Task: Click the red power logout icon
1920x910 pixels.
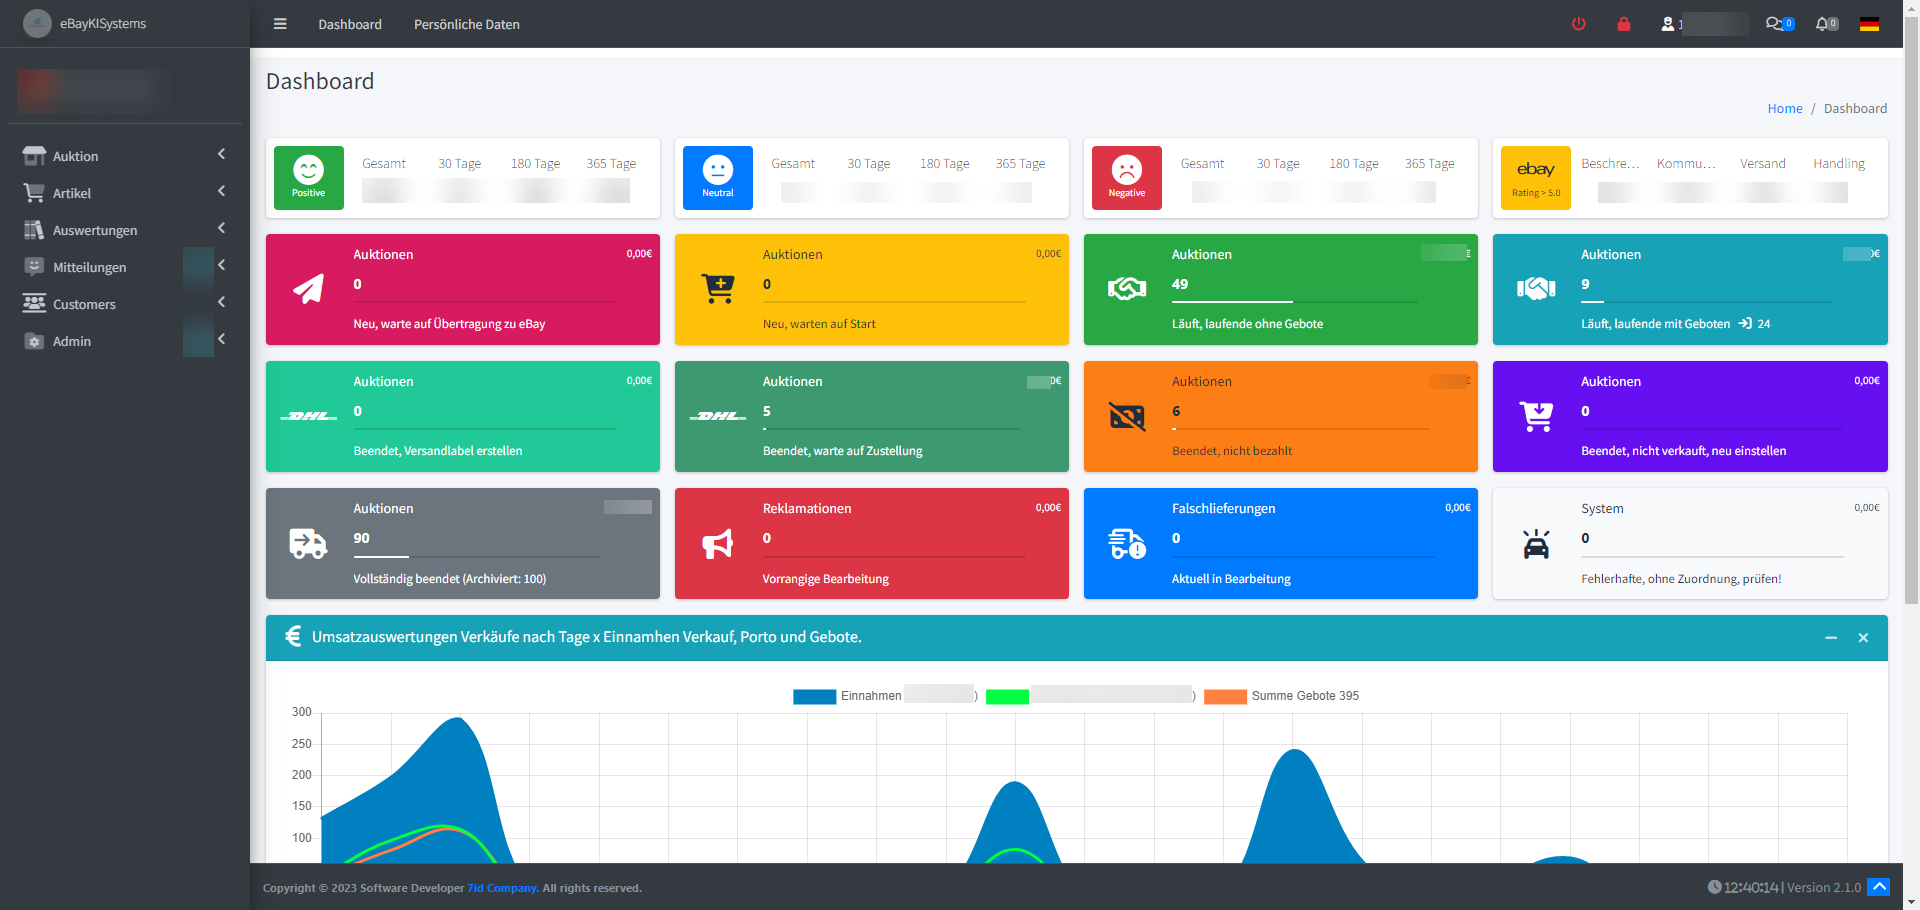Action: click(1578, 24)
